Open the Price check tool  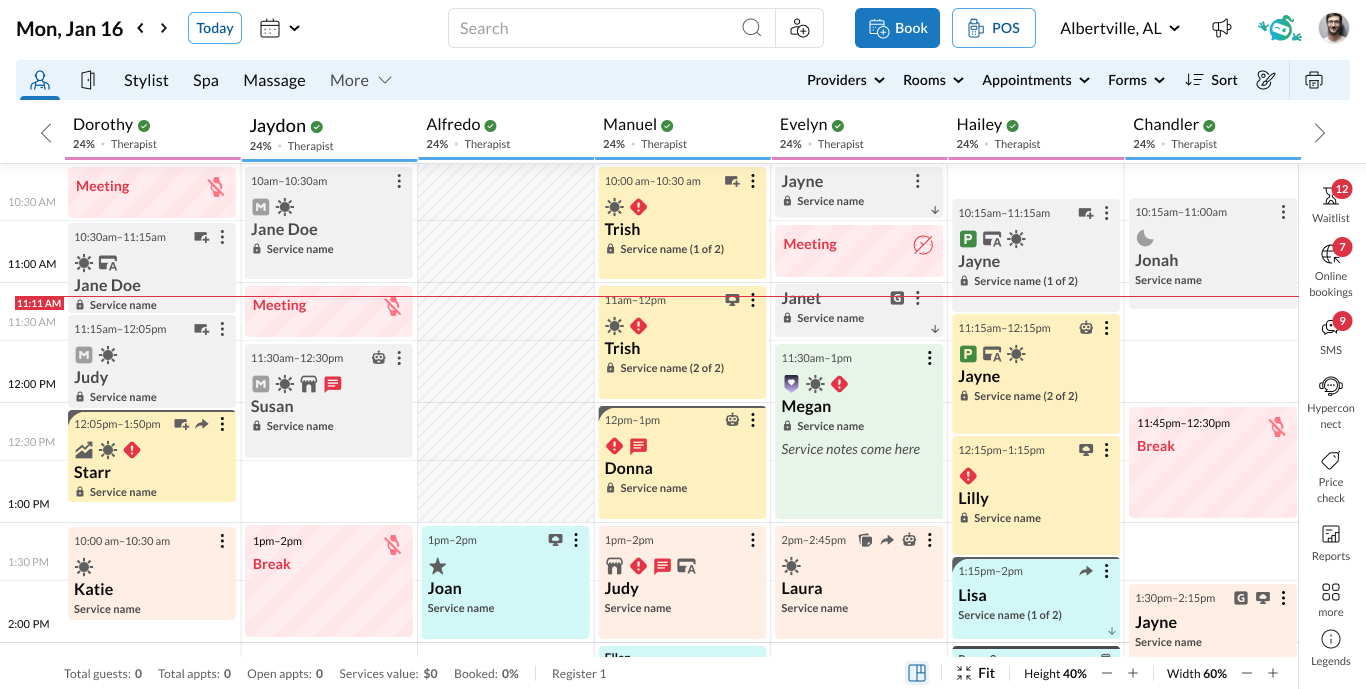click(1330, 474)
